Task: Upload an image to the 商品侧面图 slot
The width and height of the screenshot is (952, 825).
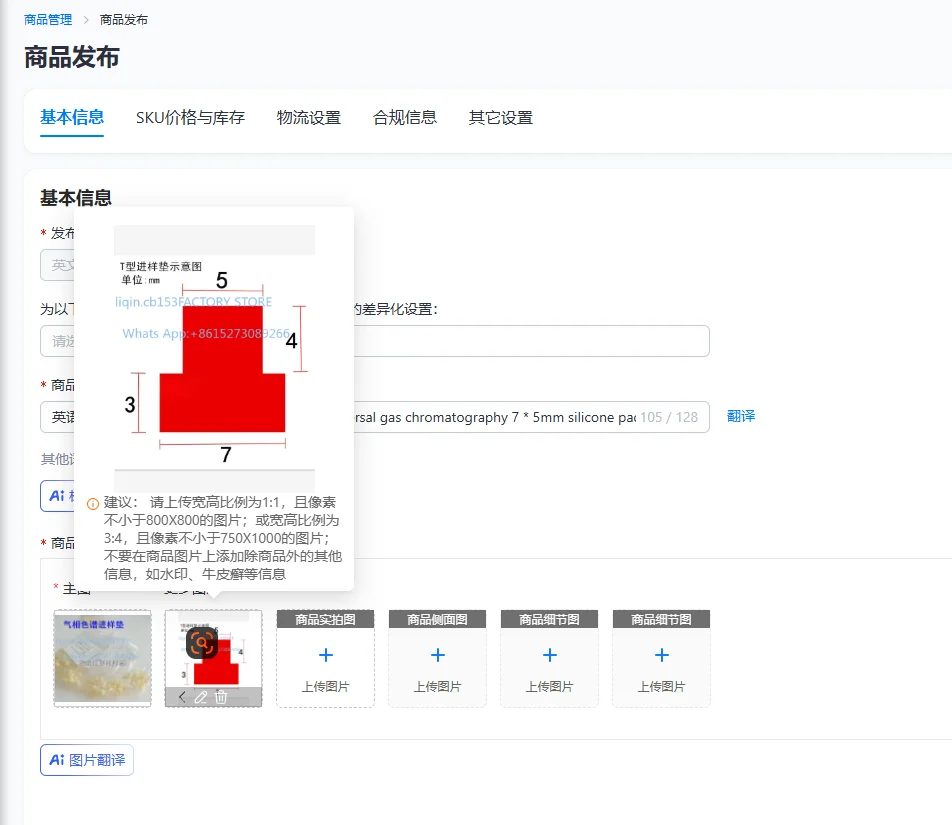Action: tap(437, 659)
